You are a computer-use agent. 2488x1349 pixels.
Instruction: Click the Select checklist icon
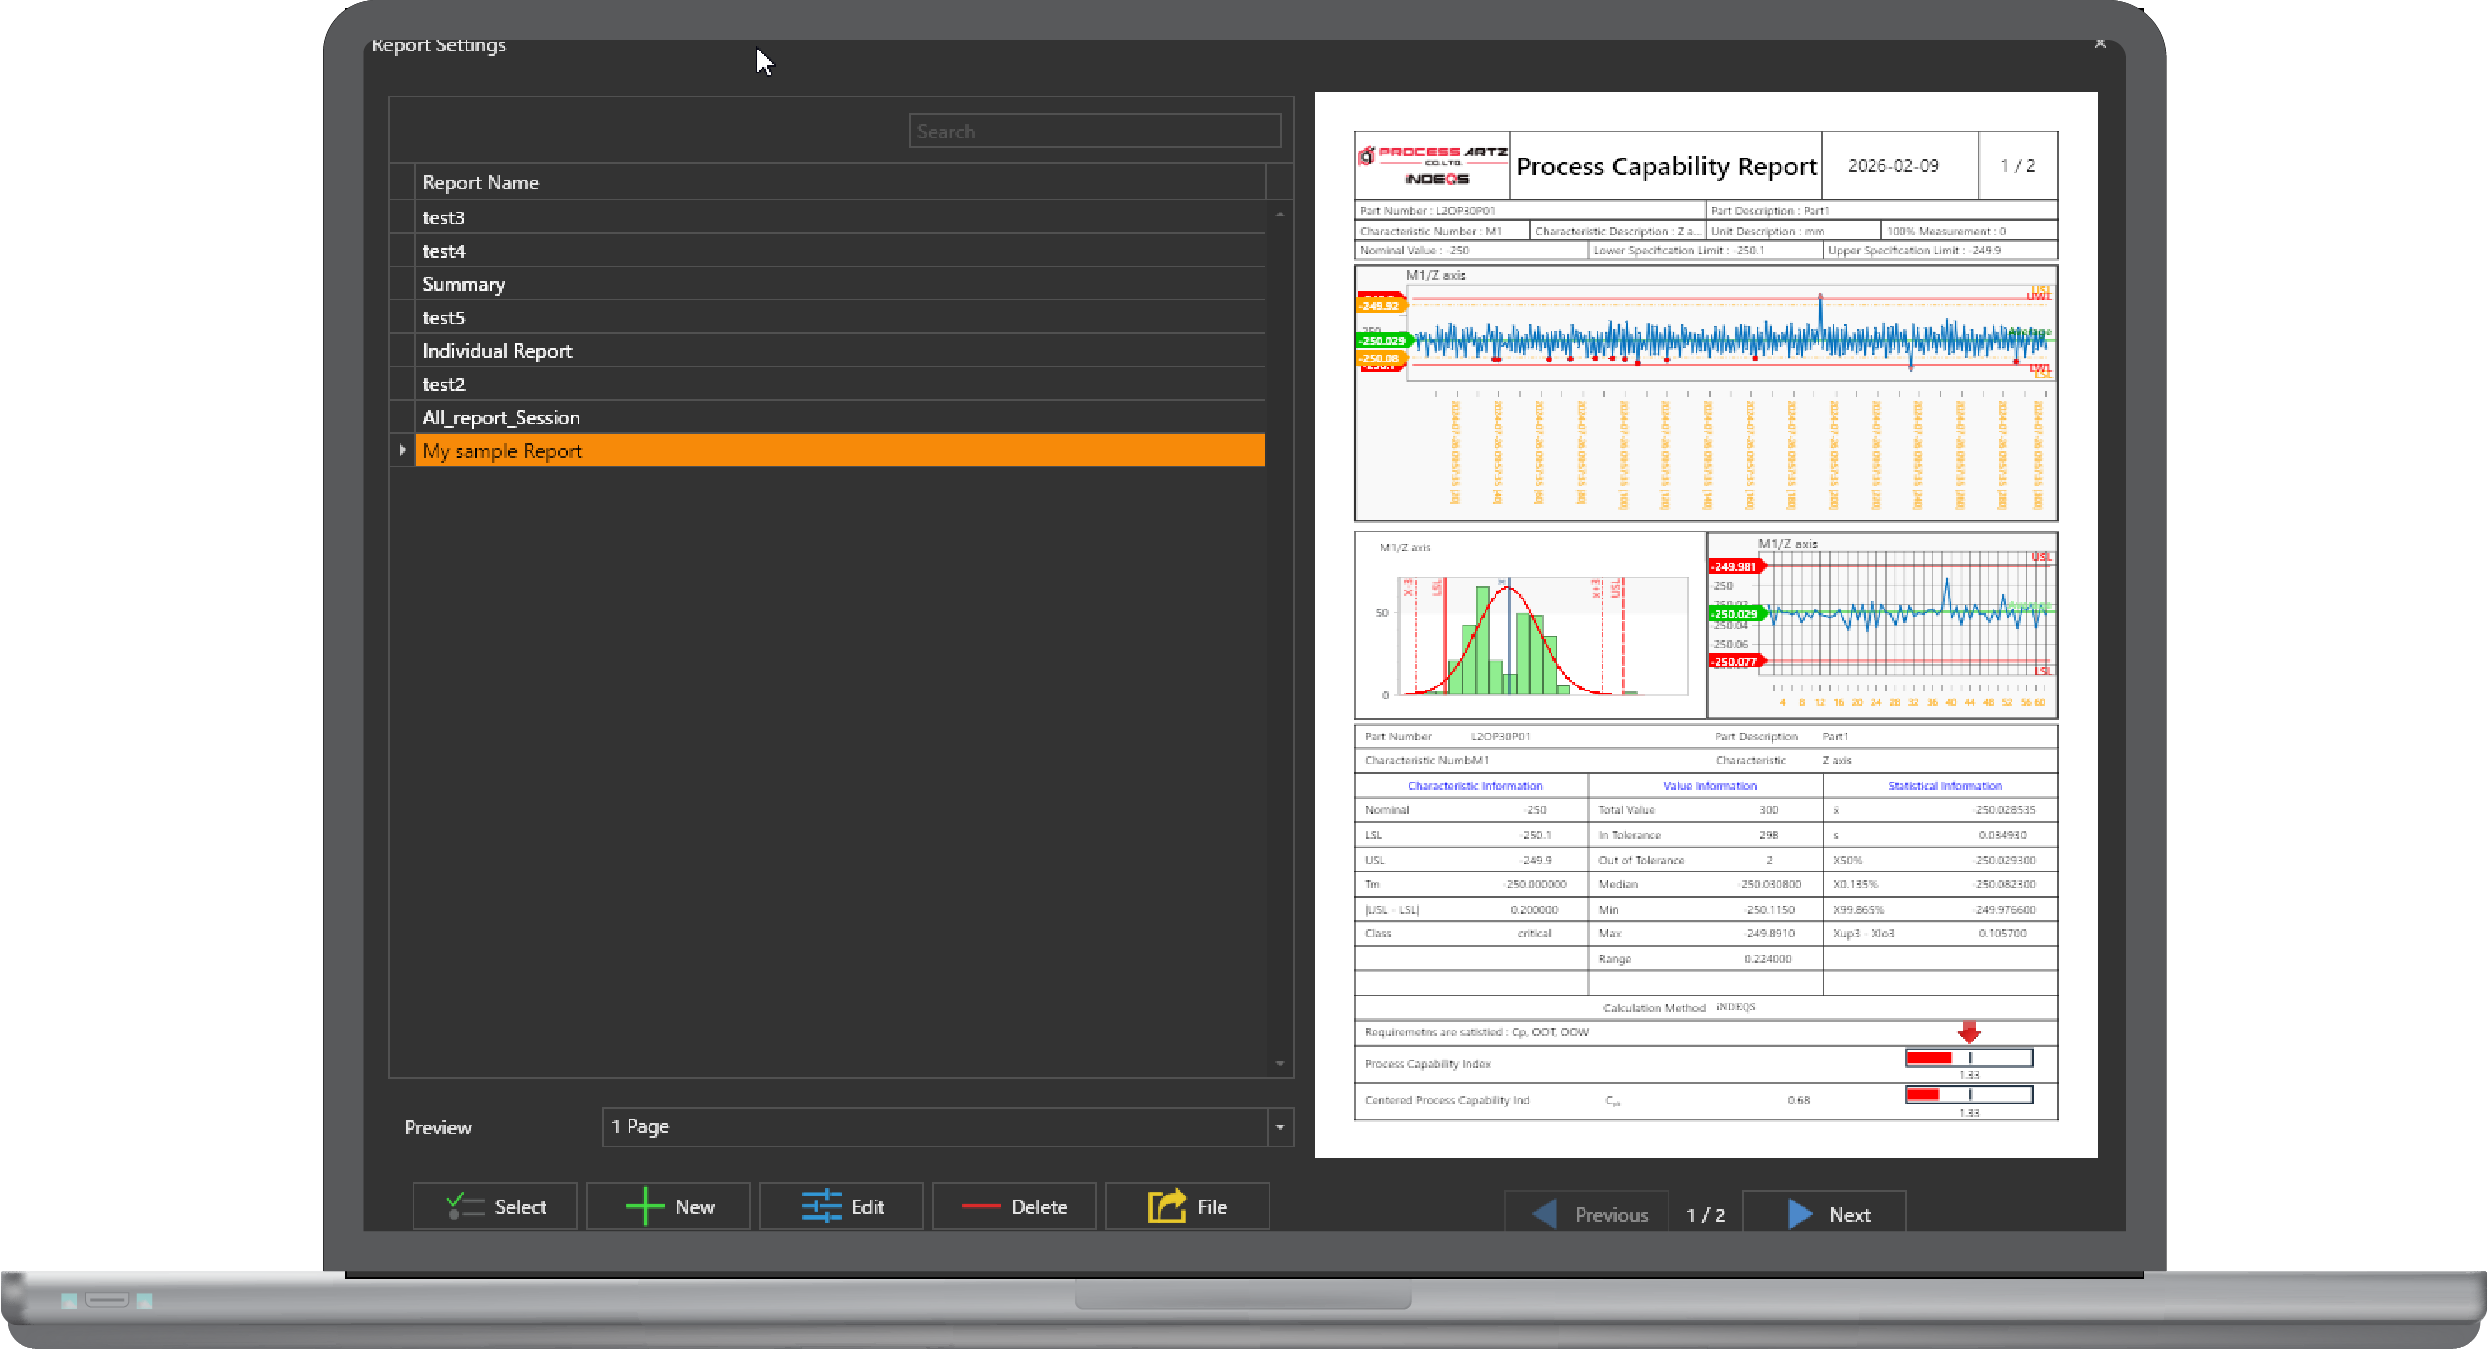click(465, 1206)
